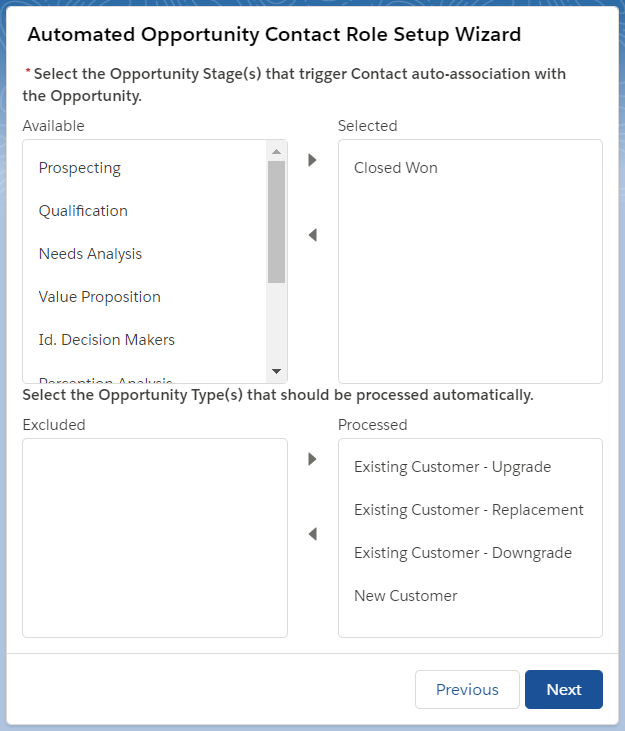625x731 pixels.
Task: Click inside the empty Excluded list box
Action: point(154,538)
